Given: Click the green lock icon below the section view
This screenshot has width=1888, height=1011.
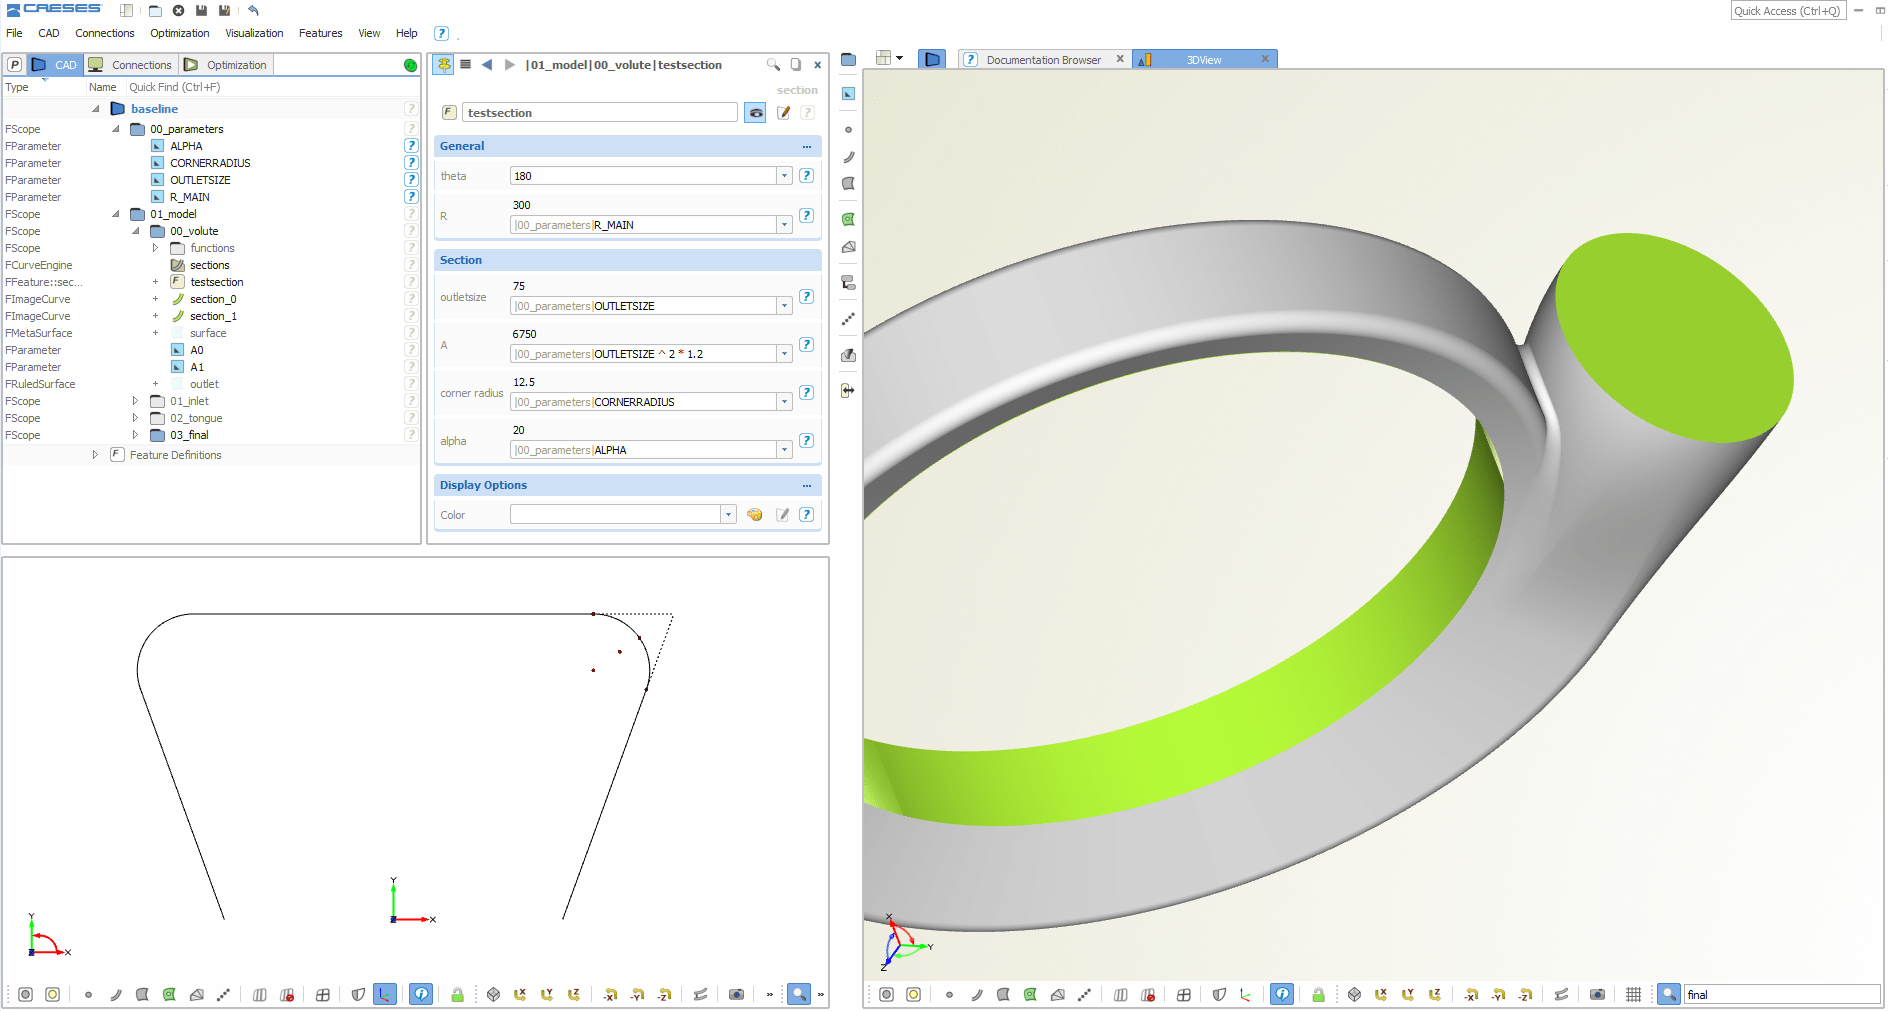Looking at the screenshot, I should tap(457, 994).
